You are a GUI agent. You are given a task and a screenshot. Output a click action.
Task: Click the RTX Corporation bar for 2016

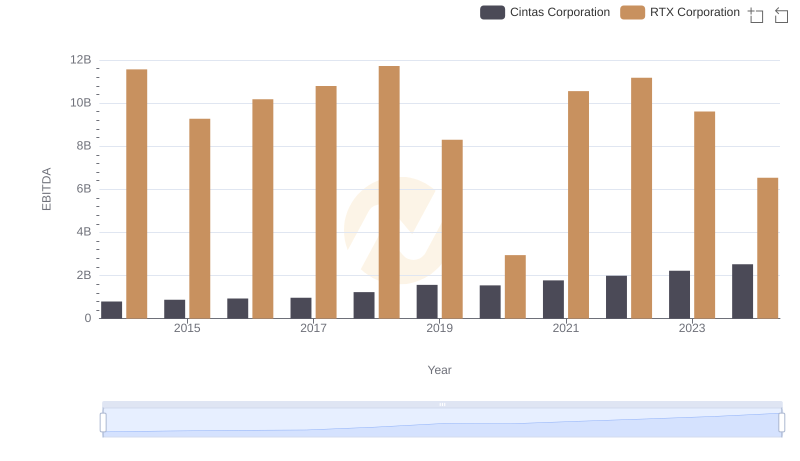coord(263,209)
